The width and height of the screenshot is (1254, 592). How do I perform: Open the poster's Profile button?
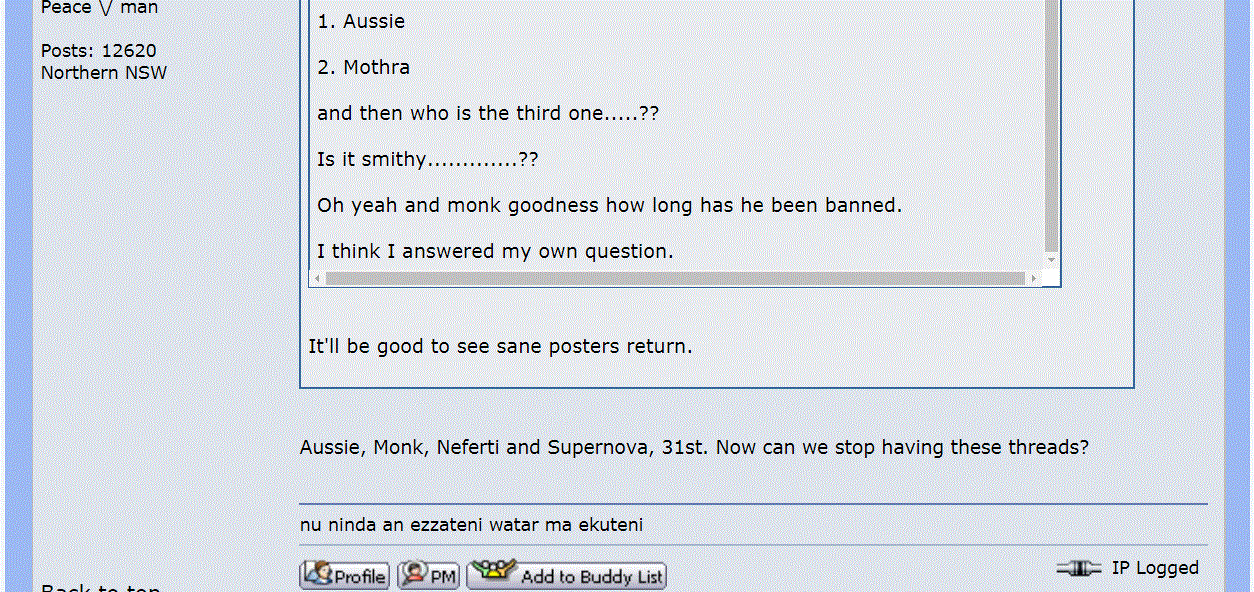344,576
